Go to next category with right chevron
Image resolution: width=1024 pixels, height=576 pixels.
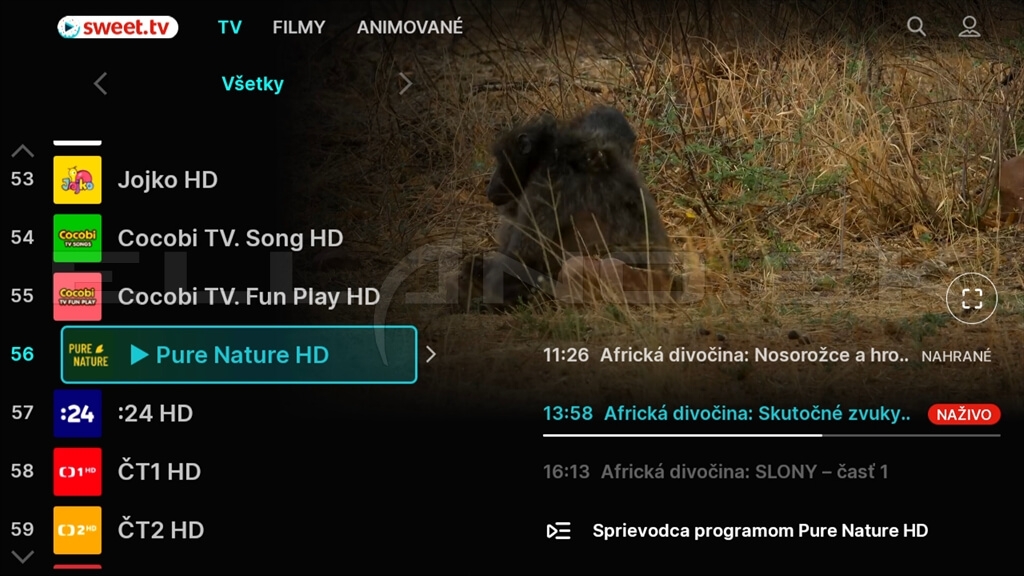tap(405, 84)
